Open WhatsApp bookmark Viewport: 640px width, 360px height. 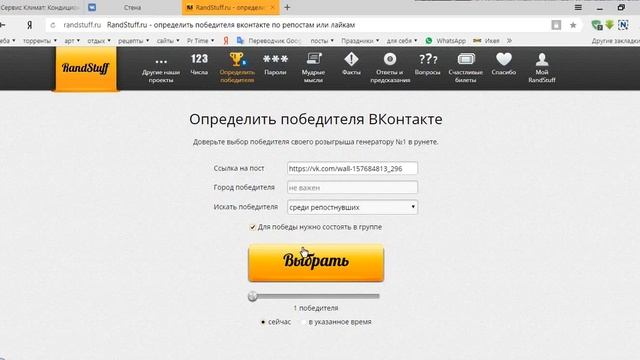point(445,41)
